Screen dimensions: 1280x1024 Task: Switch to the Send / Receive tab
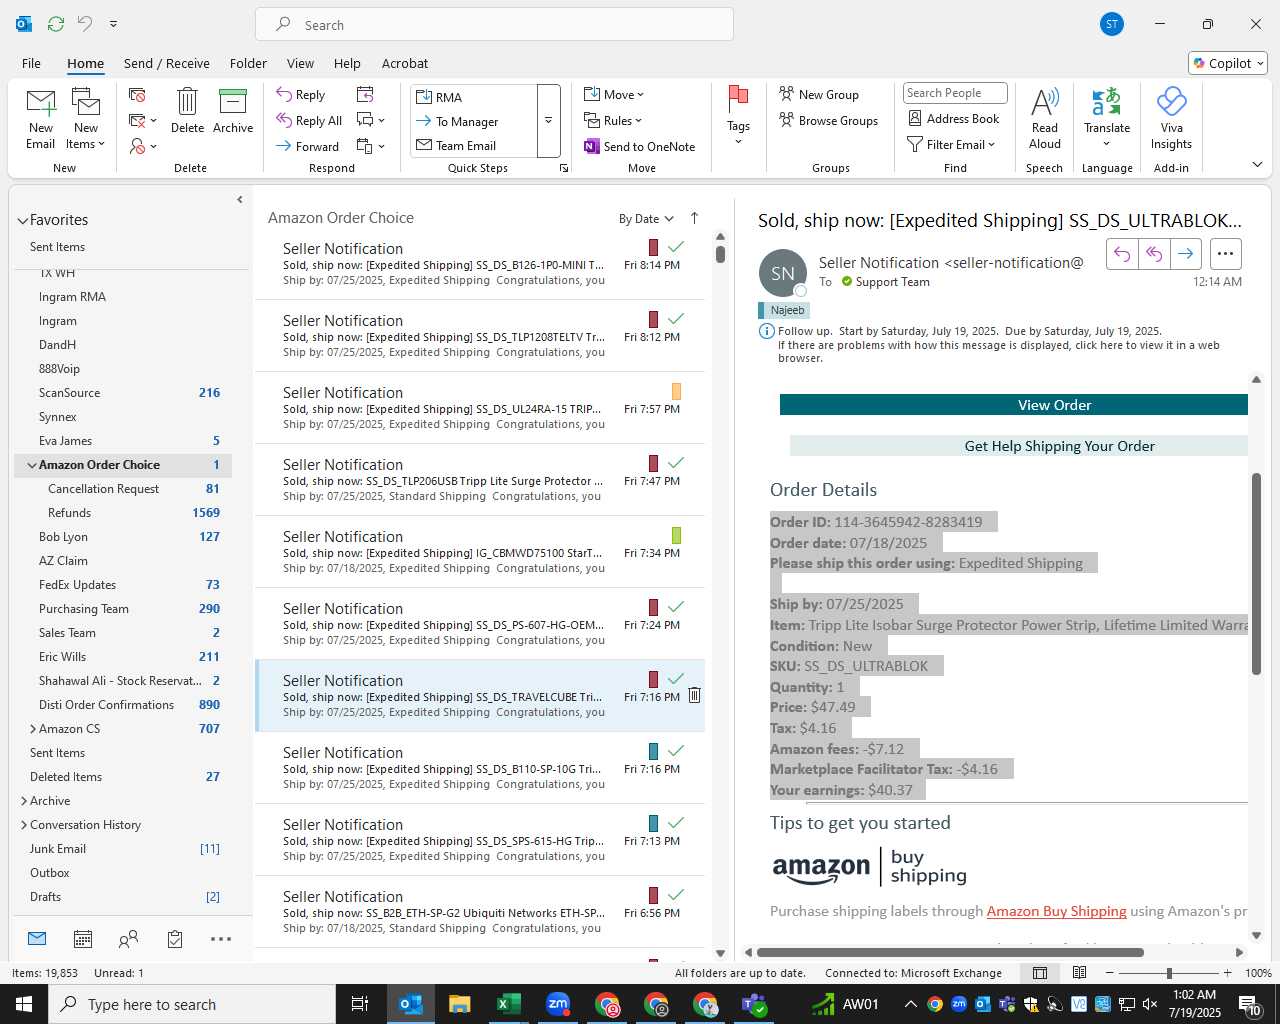pyautogui.click(x=167, y=63)
